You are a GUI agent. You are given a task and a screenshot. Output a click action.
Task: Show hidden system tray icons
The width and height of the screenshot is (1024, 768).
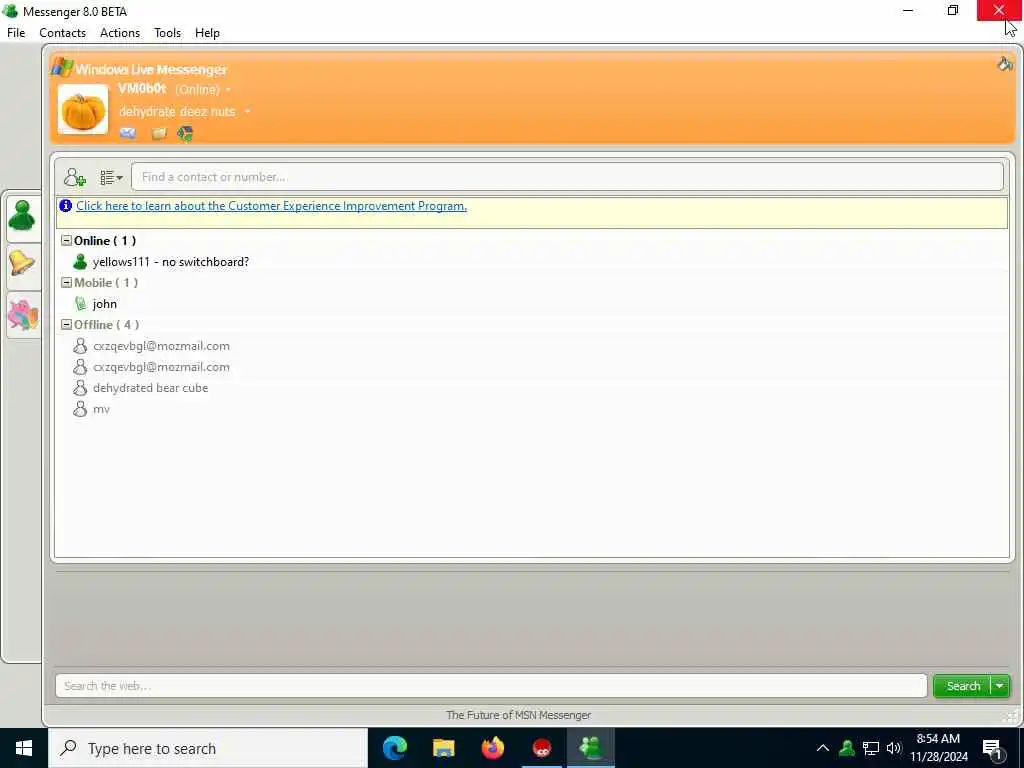[823, 748]
